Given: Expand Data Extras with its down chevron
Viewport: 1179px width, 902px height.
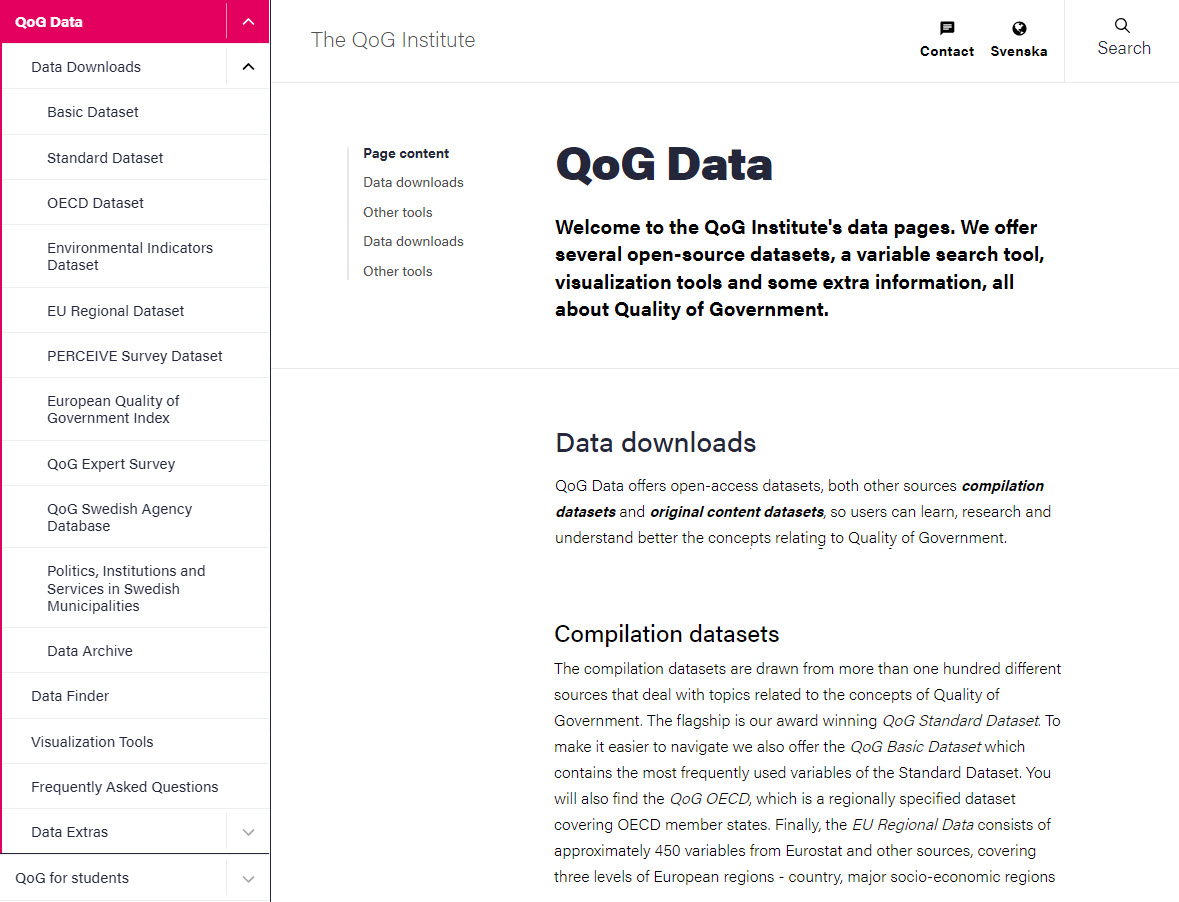Looking at the screenshot, I should 247,831.
